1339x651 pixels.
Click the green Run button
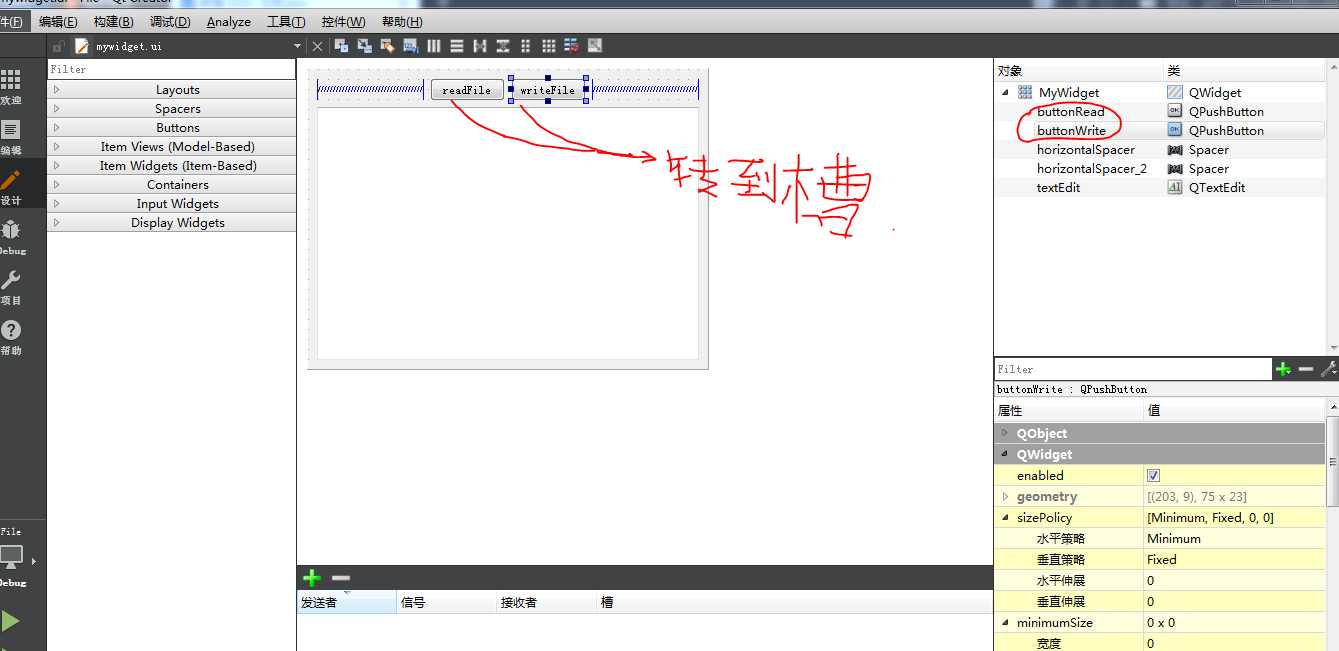pyautogui.click(x=10, y=621)
